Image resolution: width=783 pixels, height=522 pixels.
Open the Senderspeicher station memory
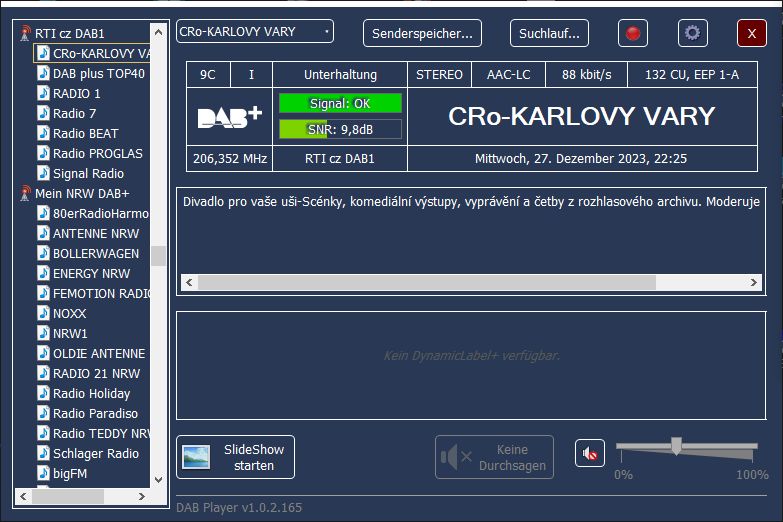(422, 33)
